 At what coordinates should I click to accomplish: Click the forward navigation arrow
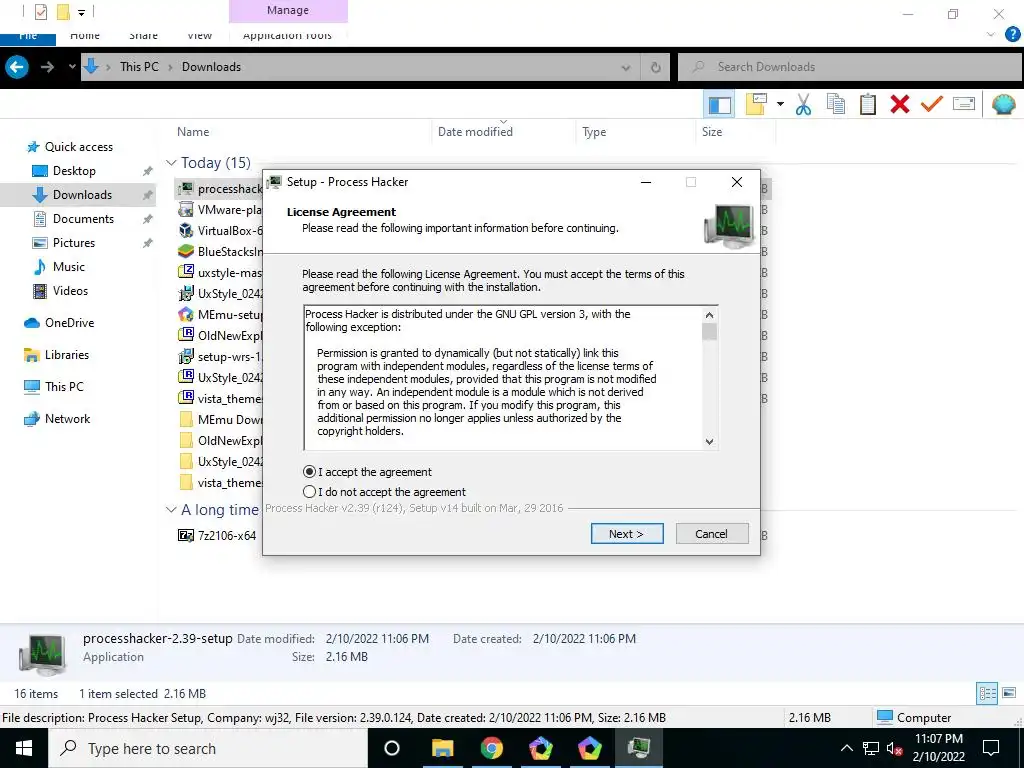(x=47, y=67)
